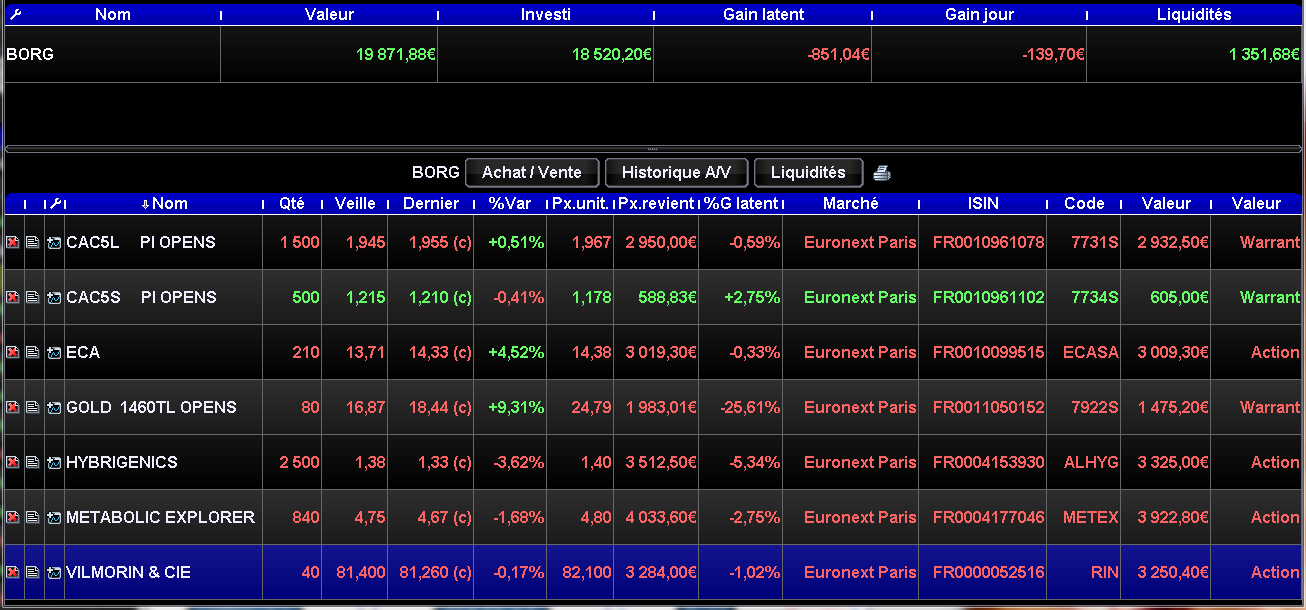Image resolution: width=1306 pixels, height=610 pixels.
Task: Delete the CAC5S PI OPENS position
Action: tap(13, 297)
